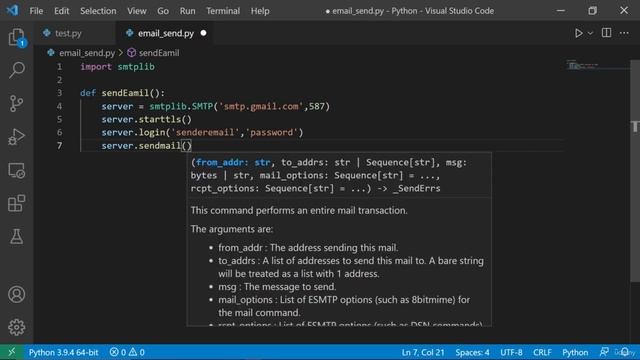Open the Manage gear settings
The width and height of the screenshot is (640, 360).
(x=16, y=327)
